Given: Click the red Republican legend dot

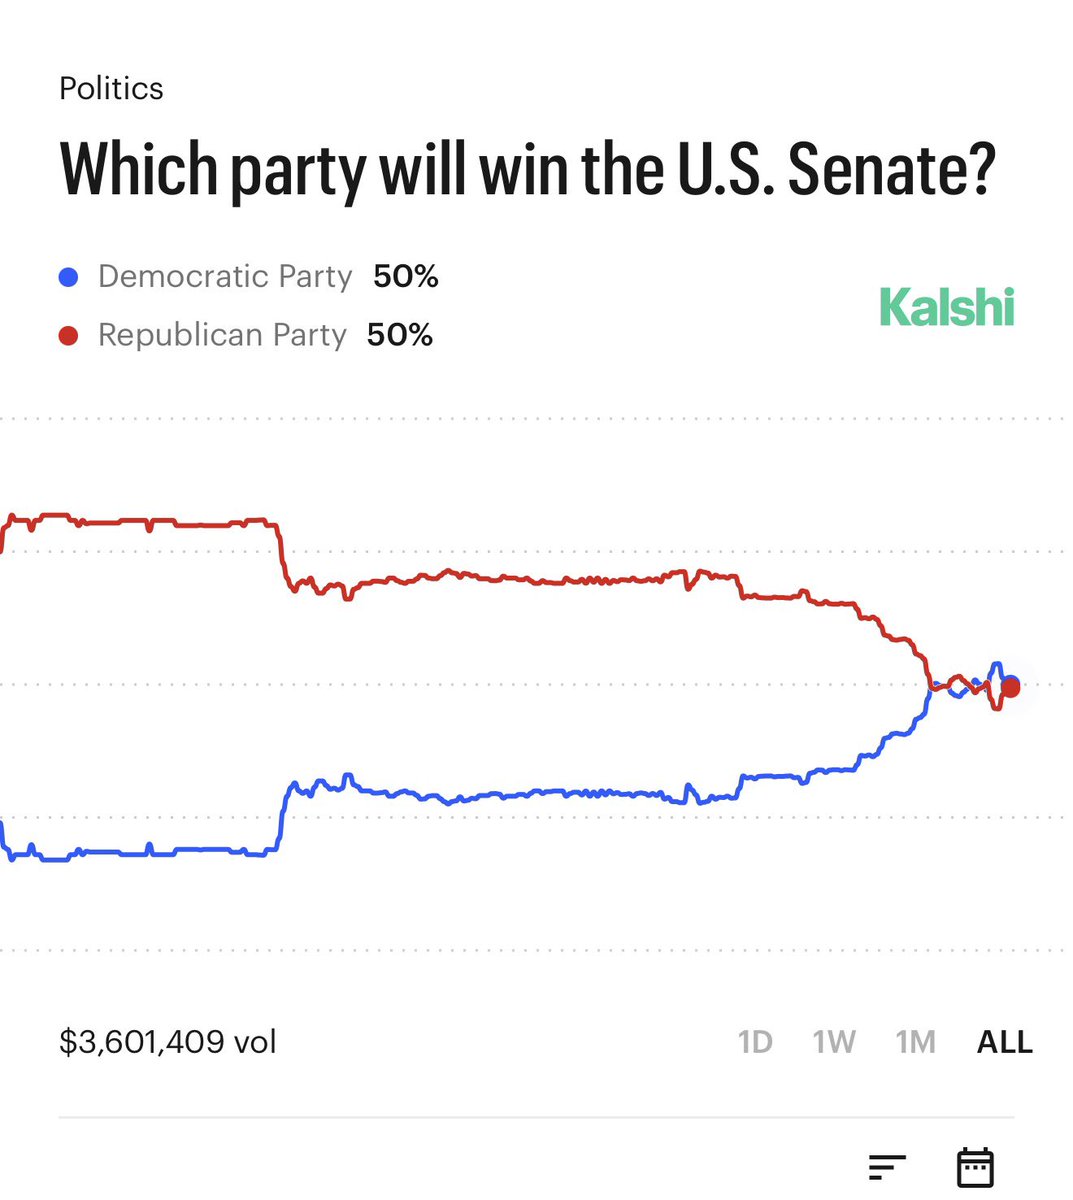Looking at the screenshot, I should pos(69,335).
